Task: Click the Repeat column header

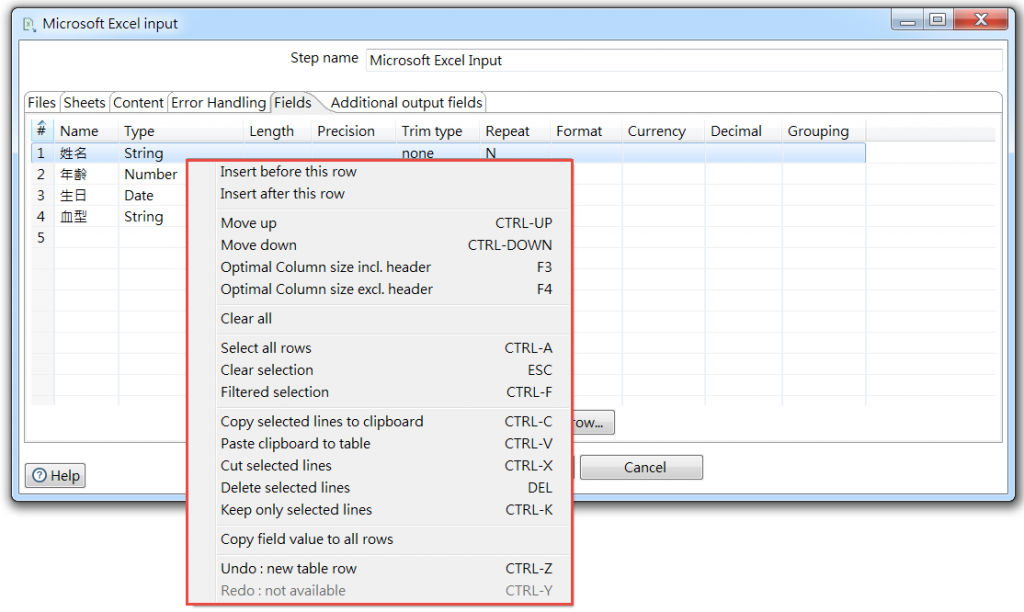Action: pyautogui.click(x=515, y=131)
